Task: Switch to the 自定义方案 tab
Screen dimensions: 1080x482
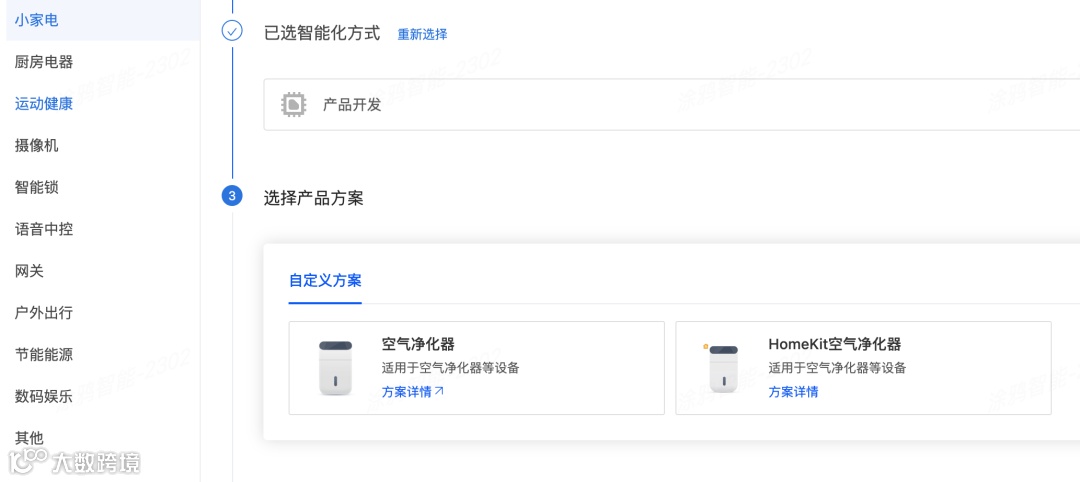Action: [325, 281]
